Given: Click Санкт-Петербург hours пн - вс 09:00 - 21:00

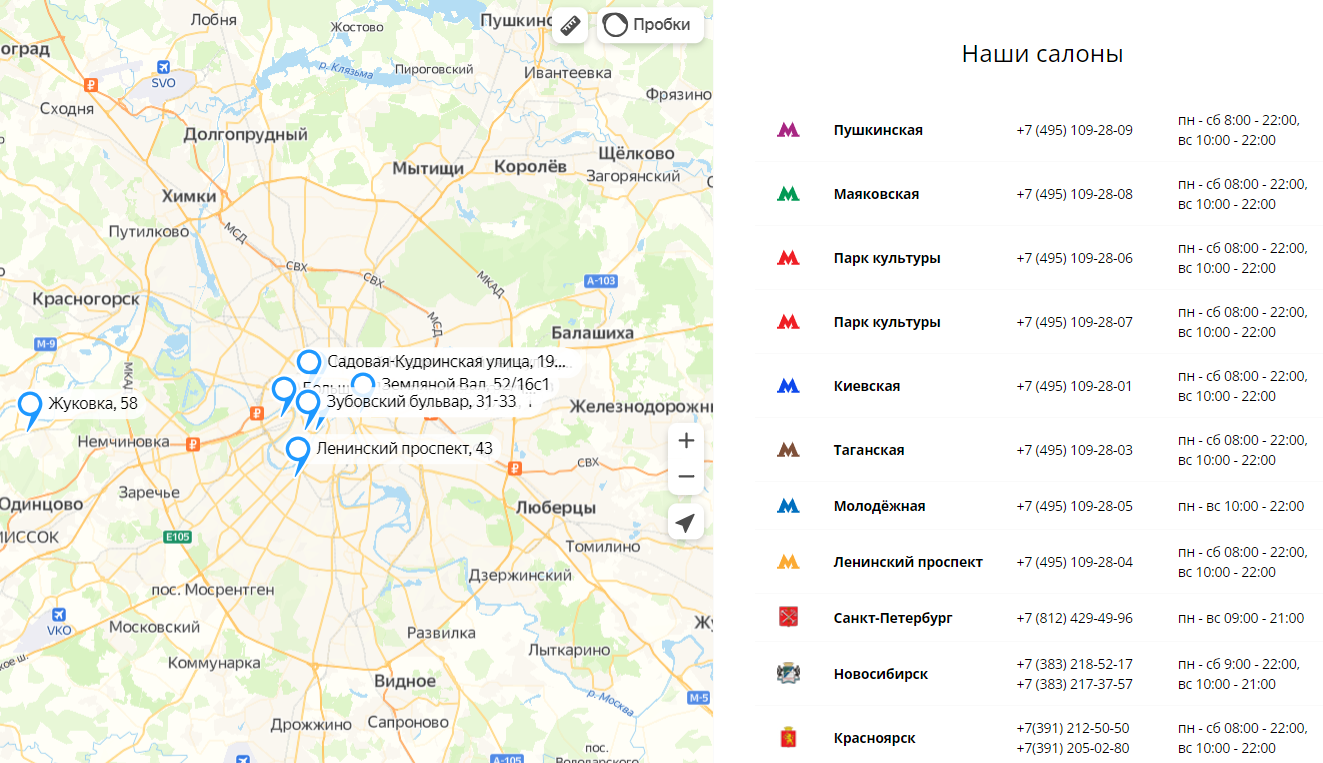Looking at the screenshot, I should click(1241, 618).
